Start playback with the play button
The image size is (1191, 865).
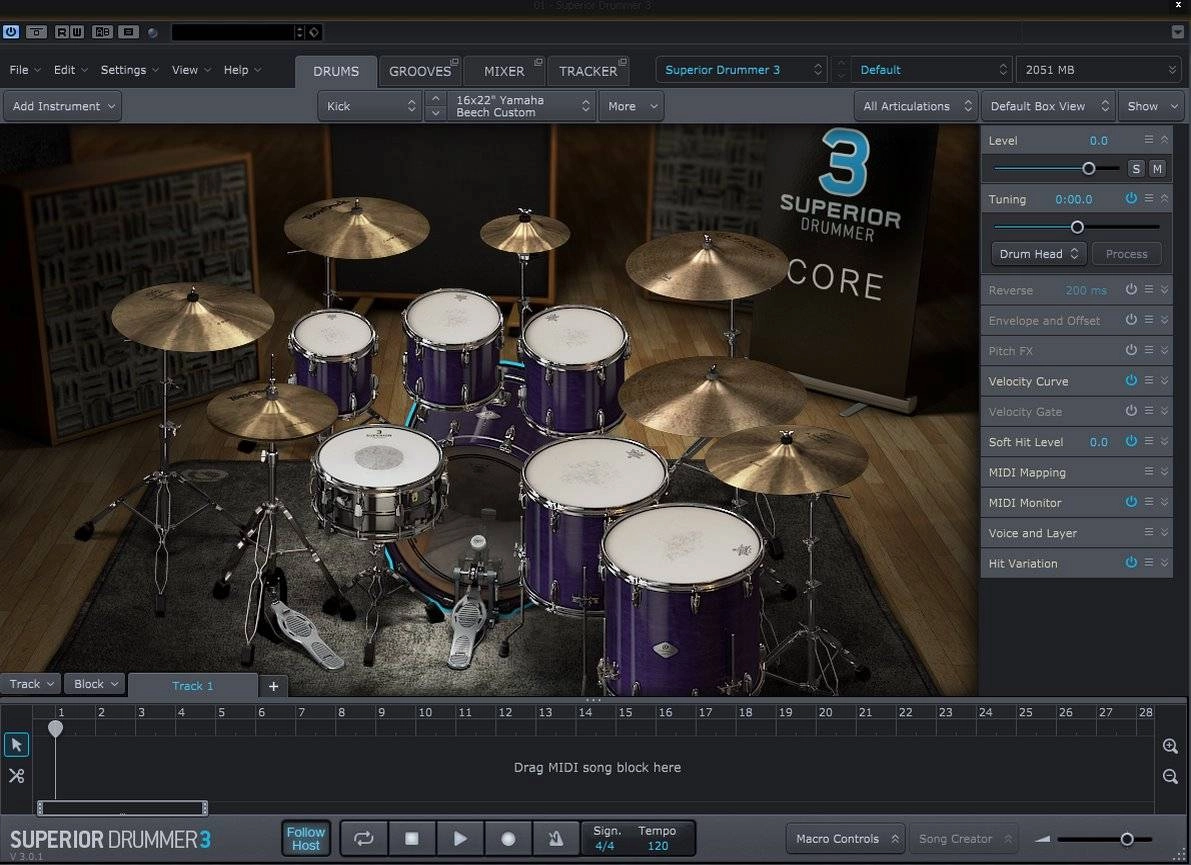(460, 838)
